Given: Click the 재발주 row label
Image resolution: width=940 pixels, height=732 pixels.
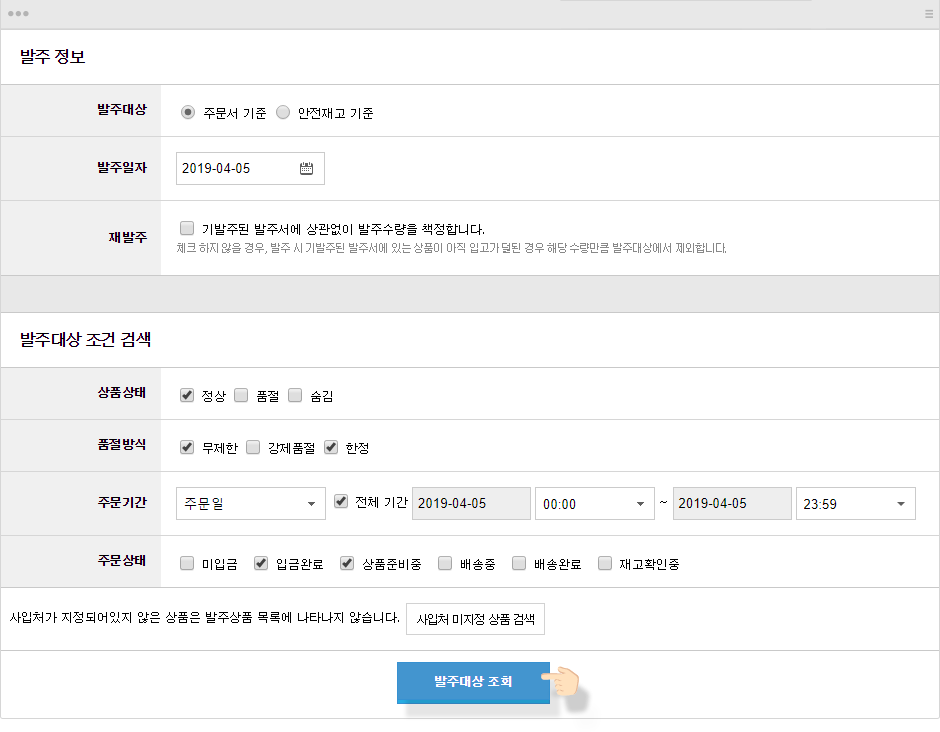Looking at the screenshot, I should (x=128, y=237).
